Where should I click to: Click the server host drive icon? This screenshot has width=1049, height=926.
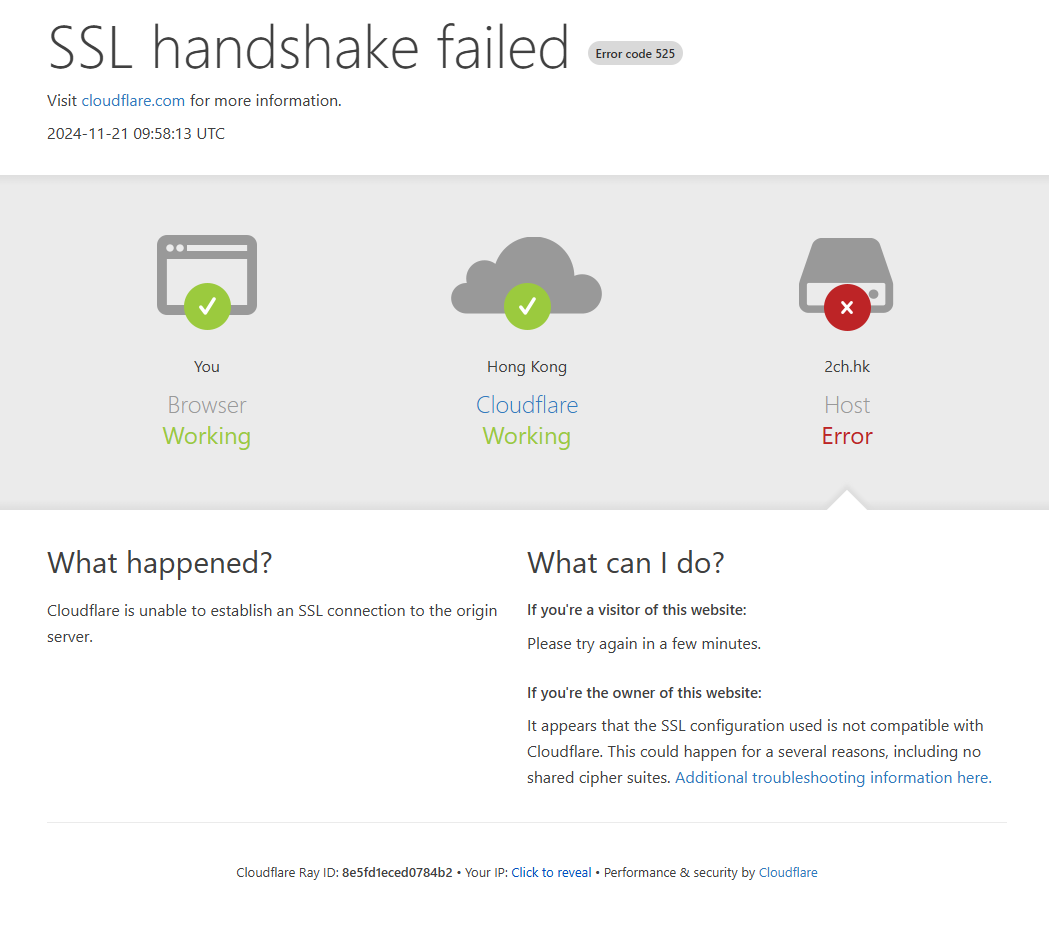tap(846, 275)
